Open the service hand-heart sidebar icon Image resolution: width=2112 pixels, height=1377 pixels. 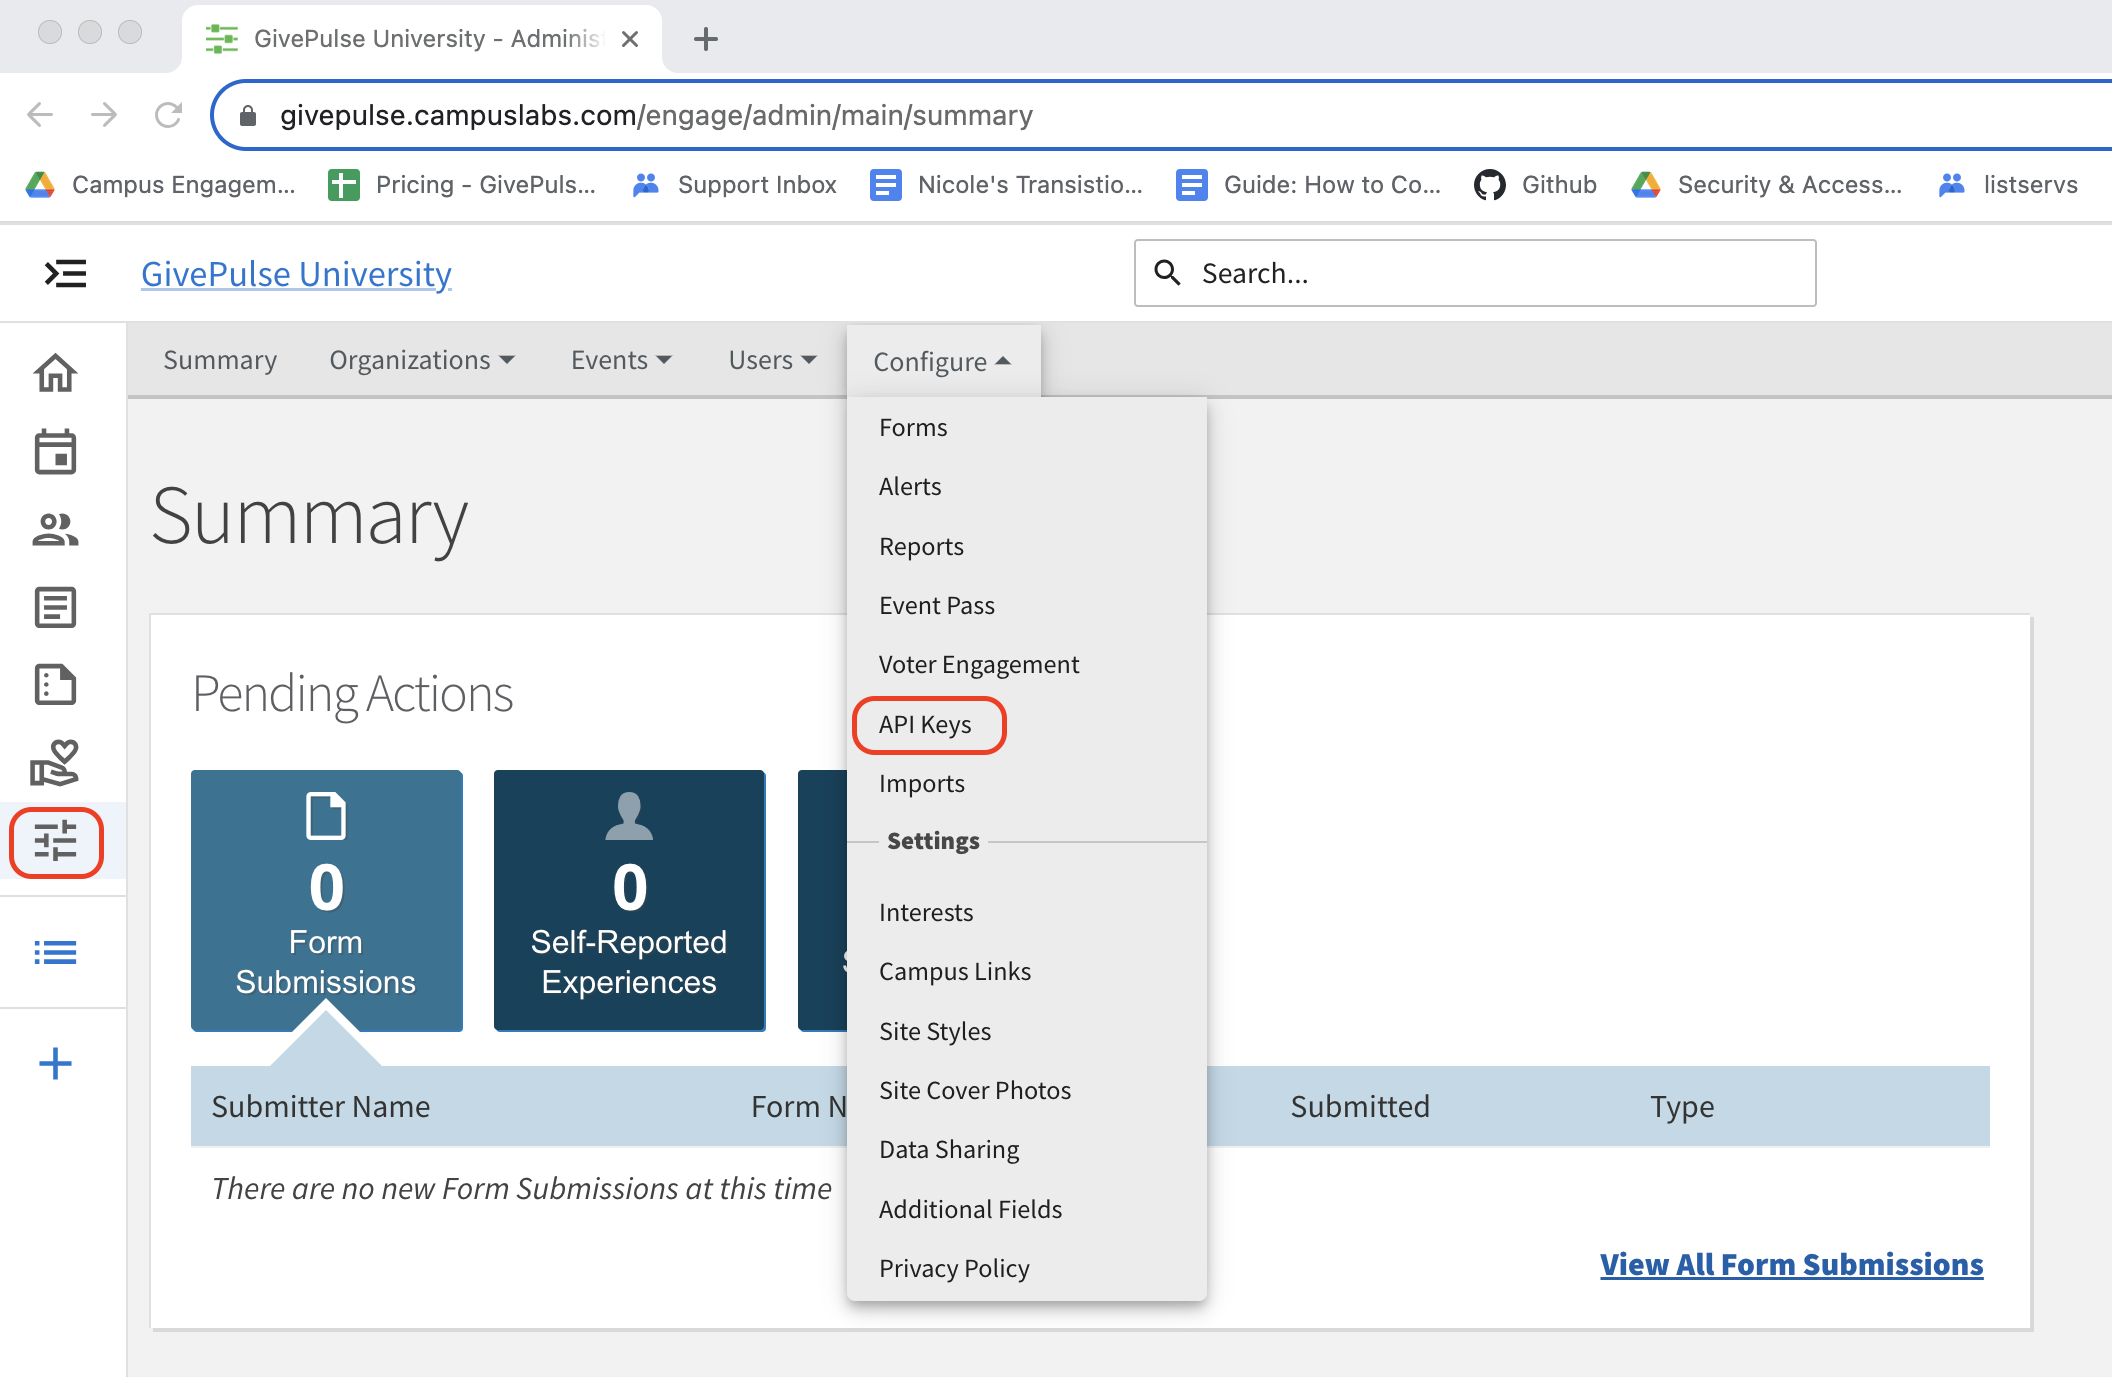[x=56, y=763]
